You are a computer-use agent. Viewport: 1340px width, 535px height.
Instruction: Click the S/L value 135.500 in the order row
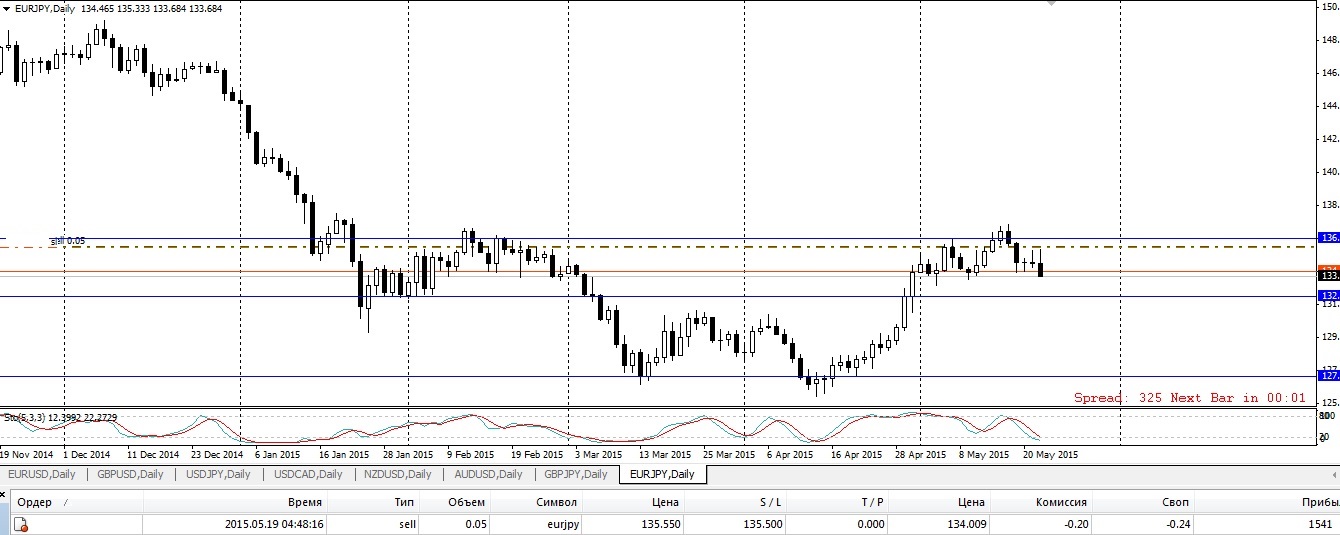(764, 524)
